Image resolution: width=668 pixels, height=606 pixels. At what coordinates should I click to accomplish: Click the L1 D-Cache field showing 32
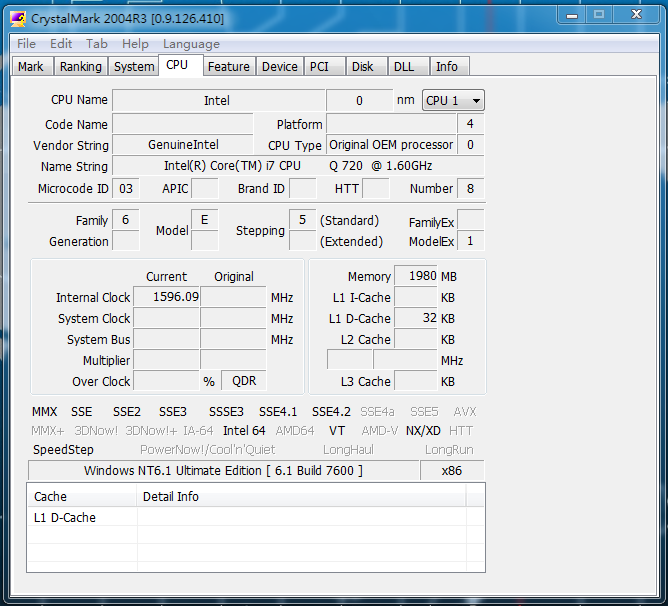coord(416,318)
